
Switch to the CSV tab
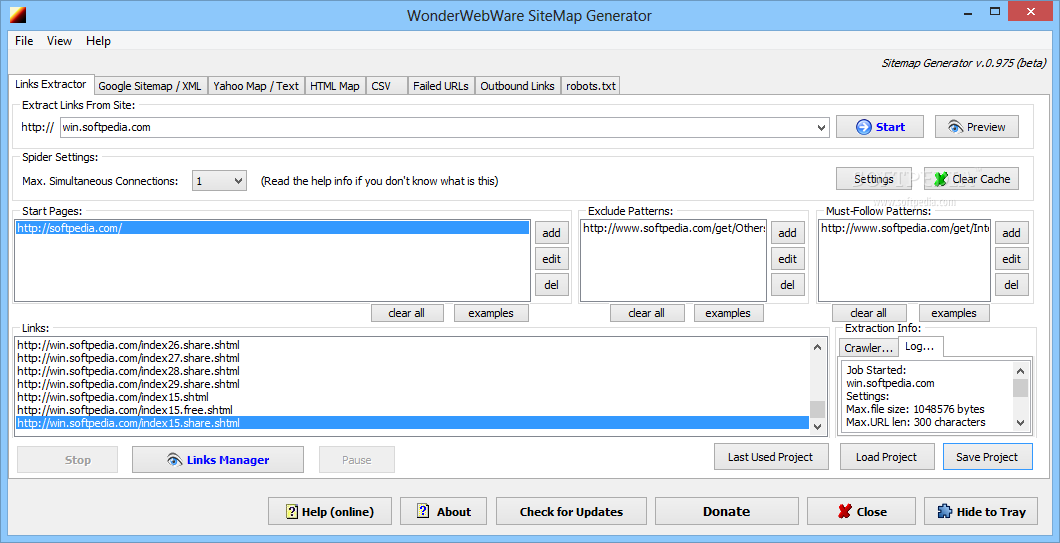(386, 86)
